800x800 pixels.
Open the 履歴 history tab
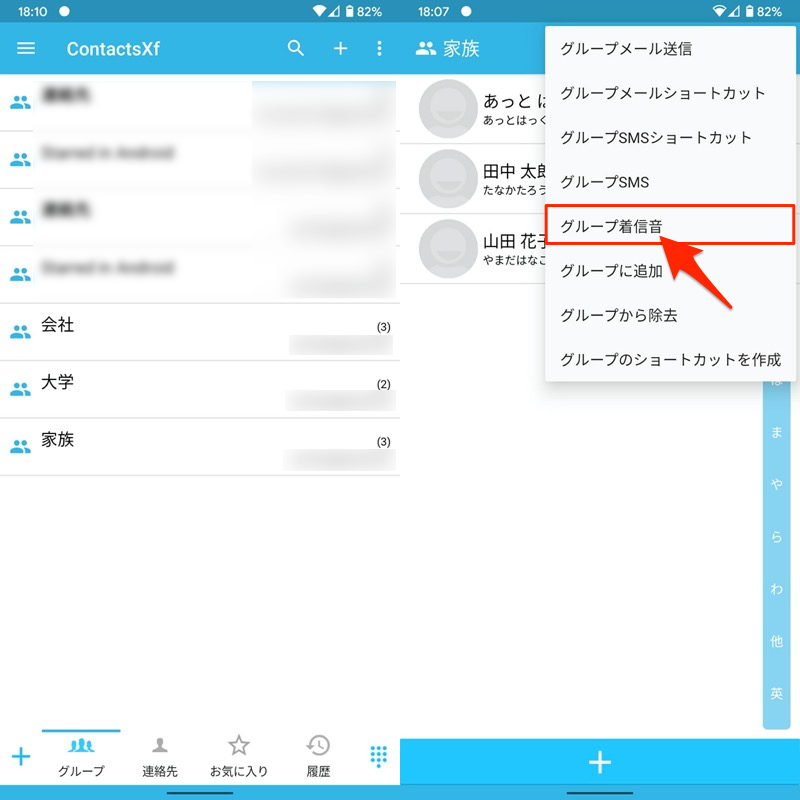point(318,756)
